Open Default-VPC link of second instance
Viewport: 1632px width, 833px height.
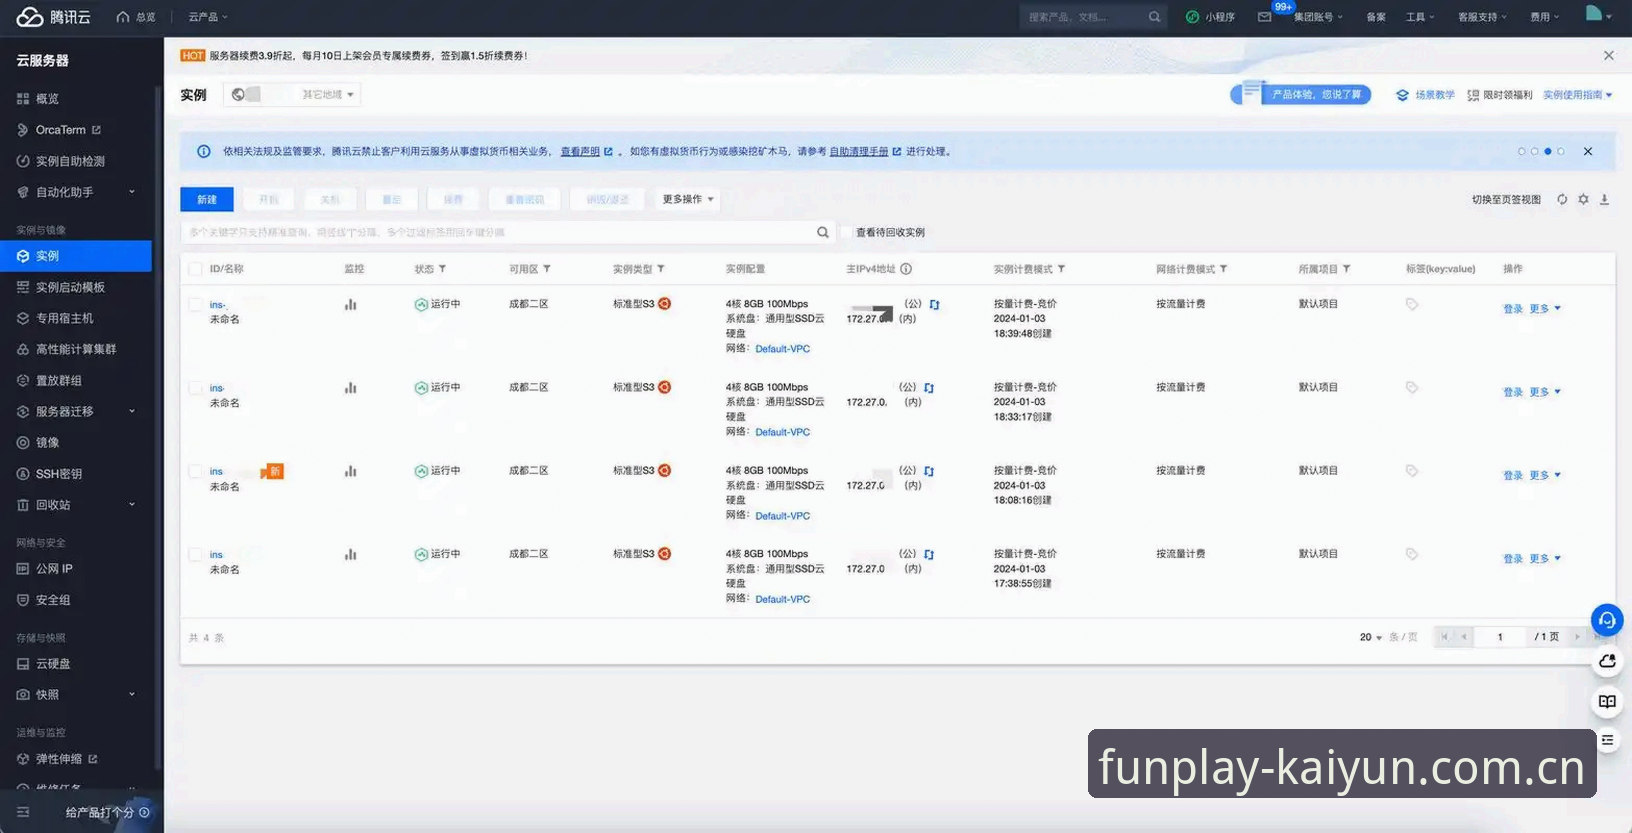pyautogui.click(x=783, y=432)
